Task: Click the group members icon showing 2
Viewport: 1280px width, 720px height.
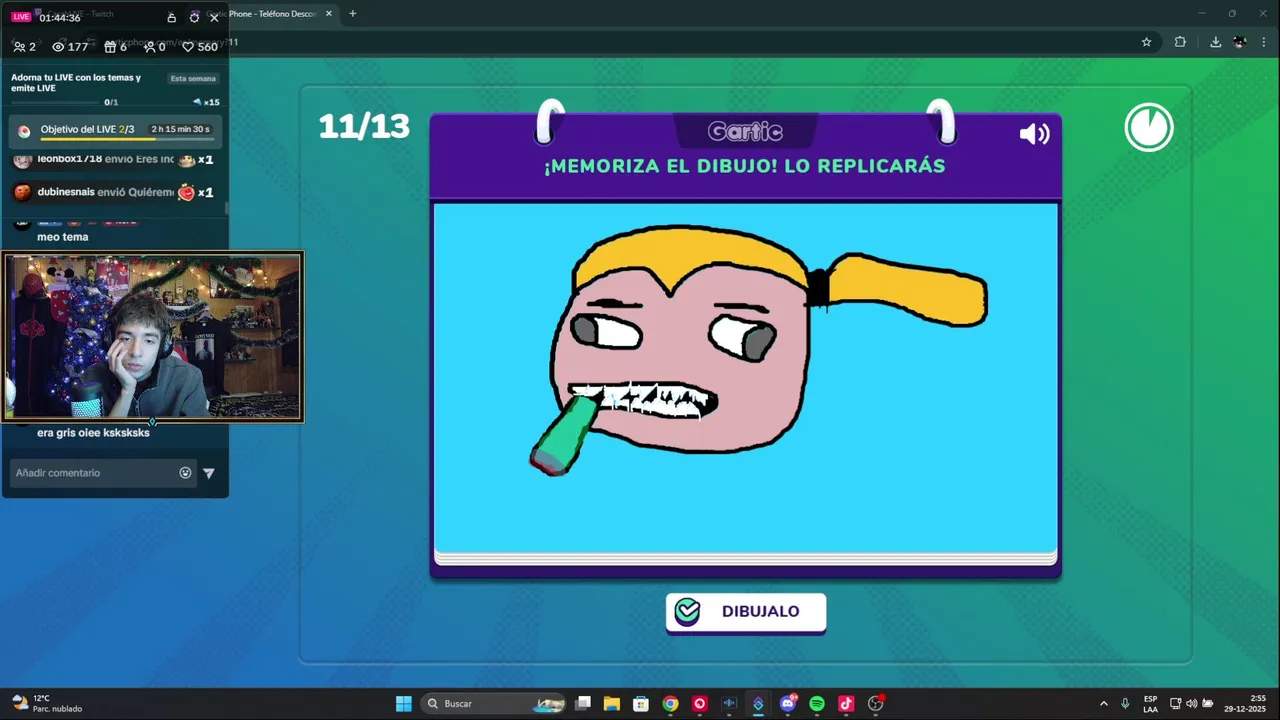Action: (24, 47)
